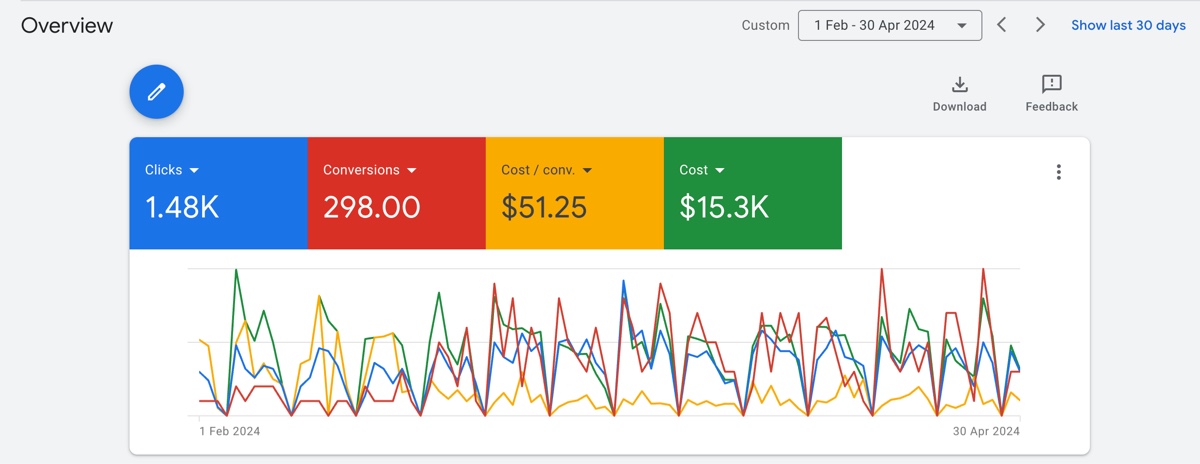Open the three-dot more options menu
This screenshot has width=1200, height=464.
[1059, 172]
